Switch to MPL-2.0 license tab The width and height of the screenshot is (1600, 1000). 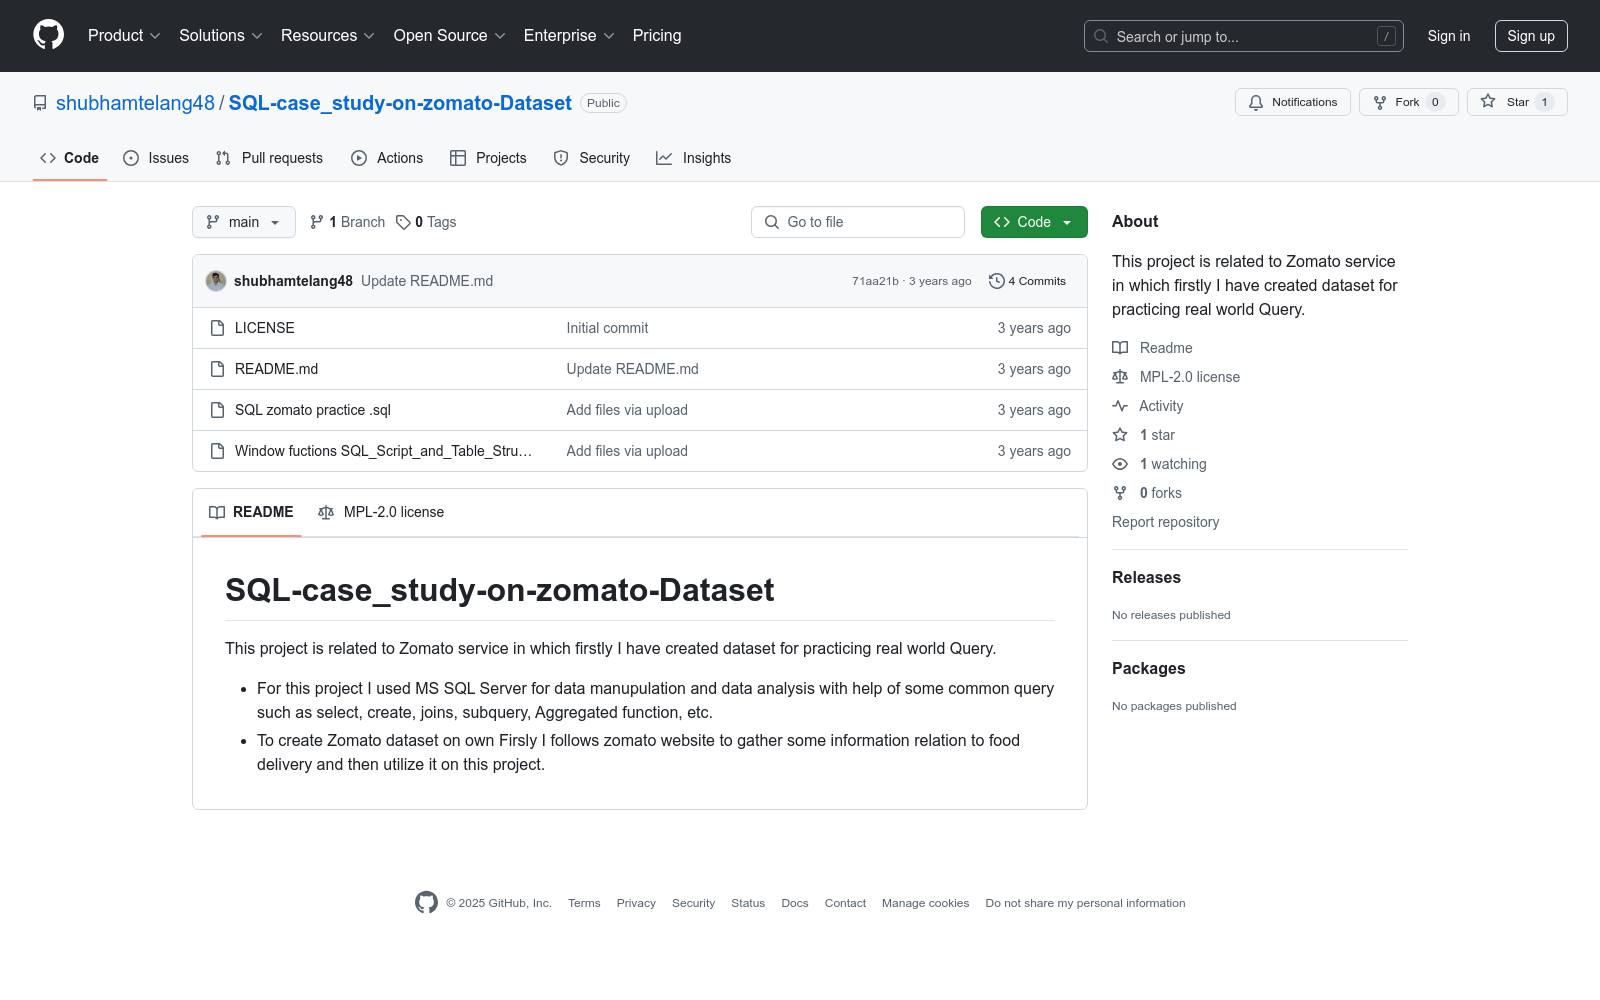point(381,512)
